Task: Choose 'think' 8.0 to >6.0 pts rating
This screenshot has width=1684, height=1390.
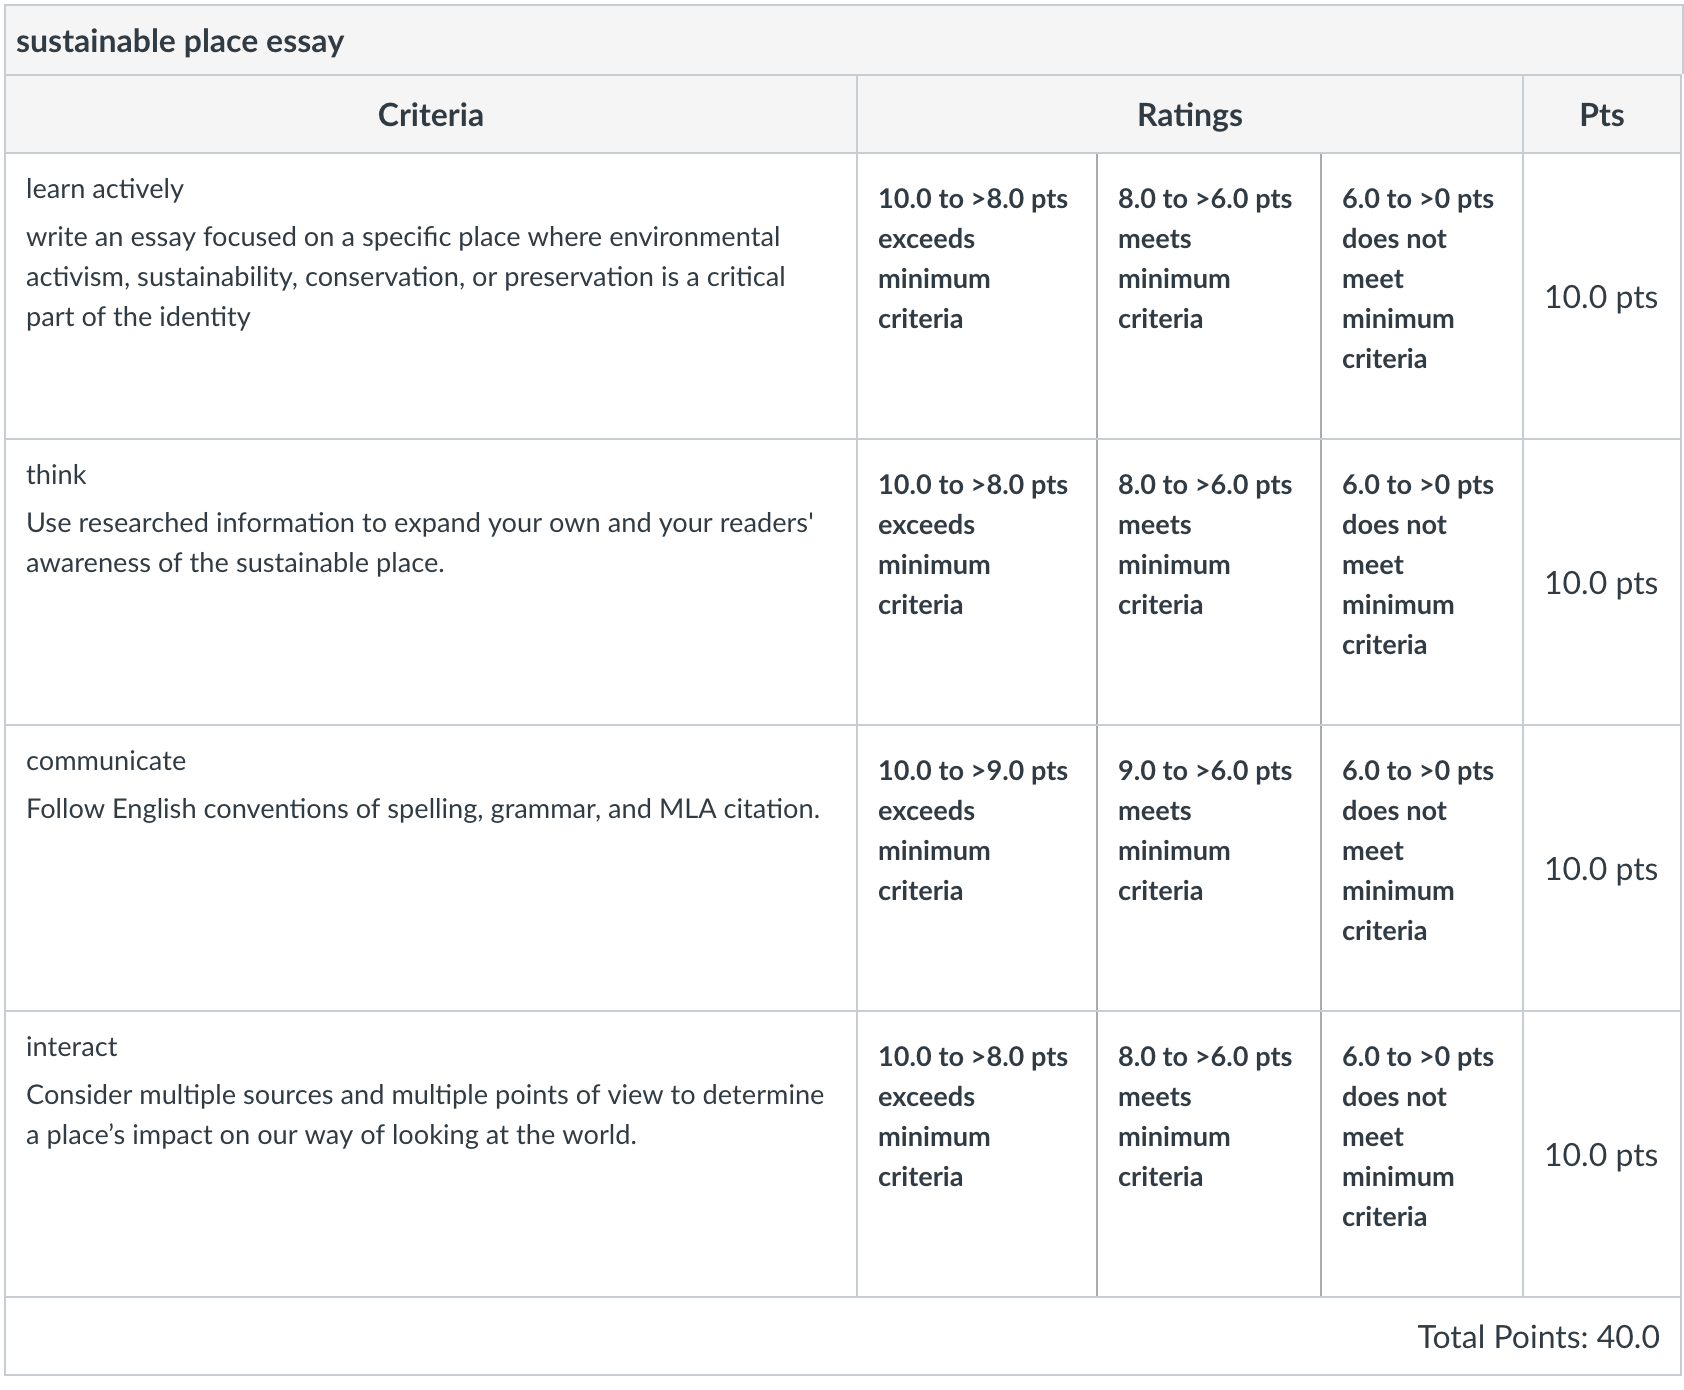Action: point(1209,582)
